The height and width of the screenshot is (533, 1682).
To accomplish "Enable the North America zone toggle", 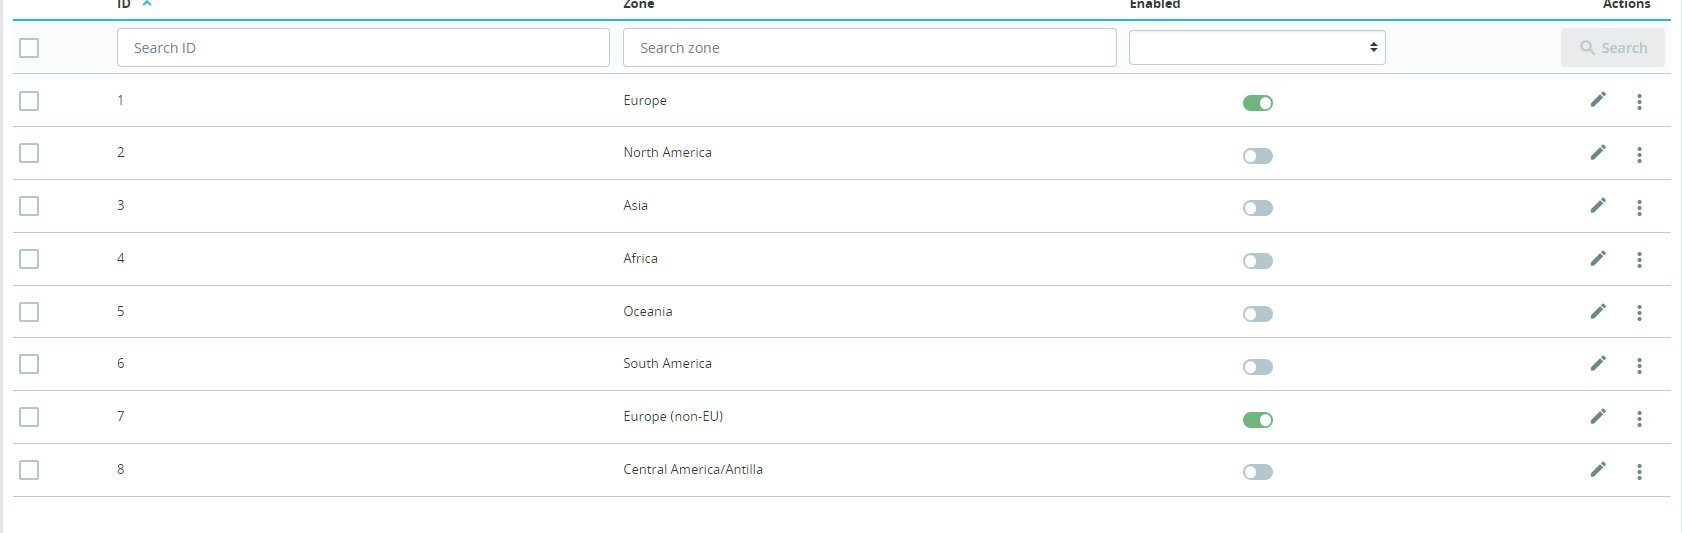I will tap(1257, 156).
